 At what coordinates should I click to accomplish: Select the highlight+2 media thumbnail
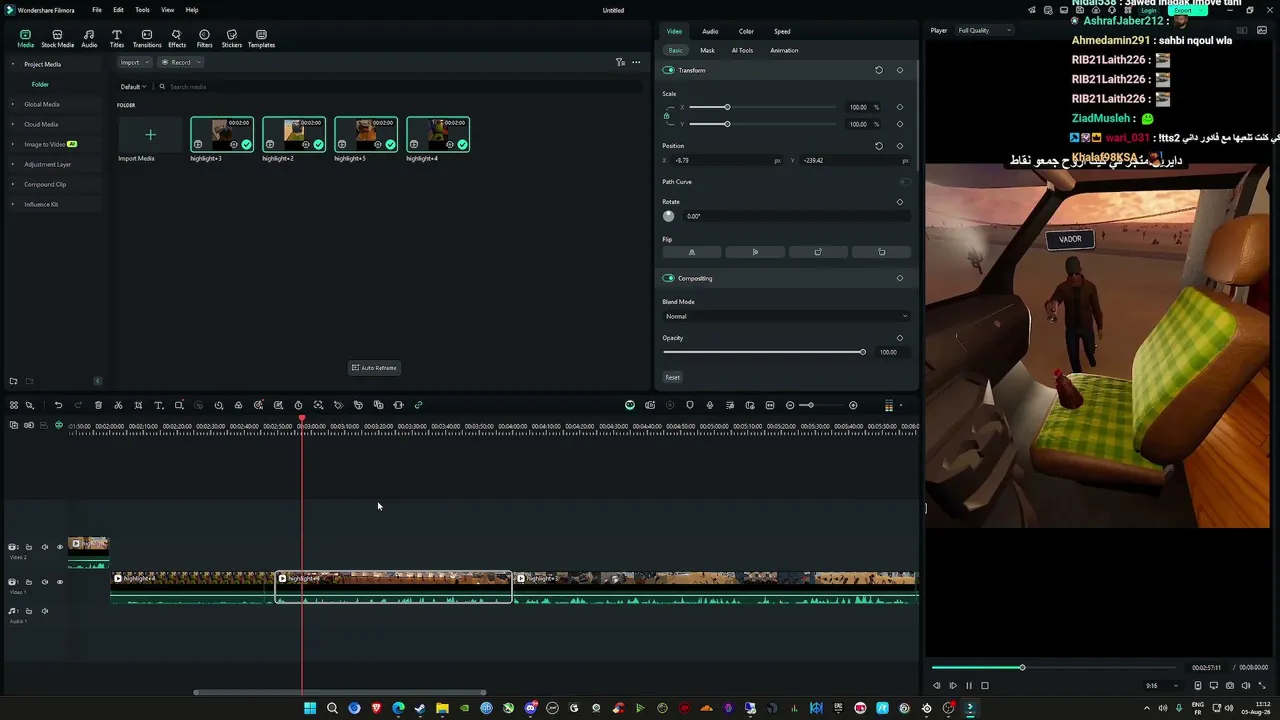[294, 134]
